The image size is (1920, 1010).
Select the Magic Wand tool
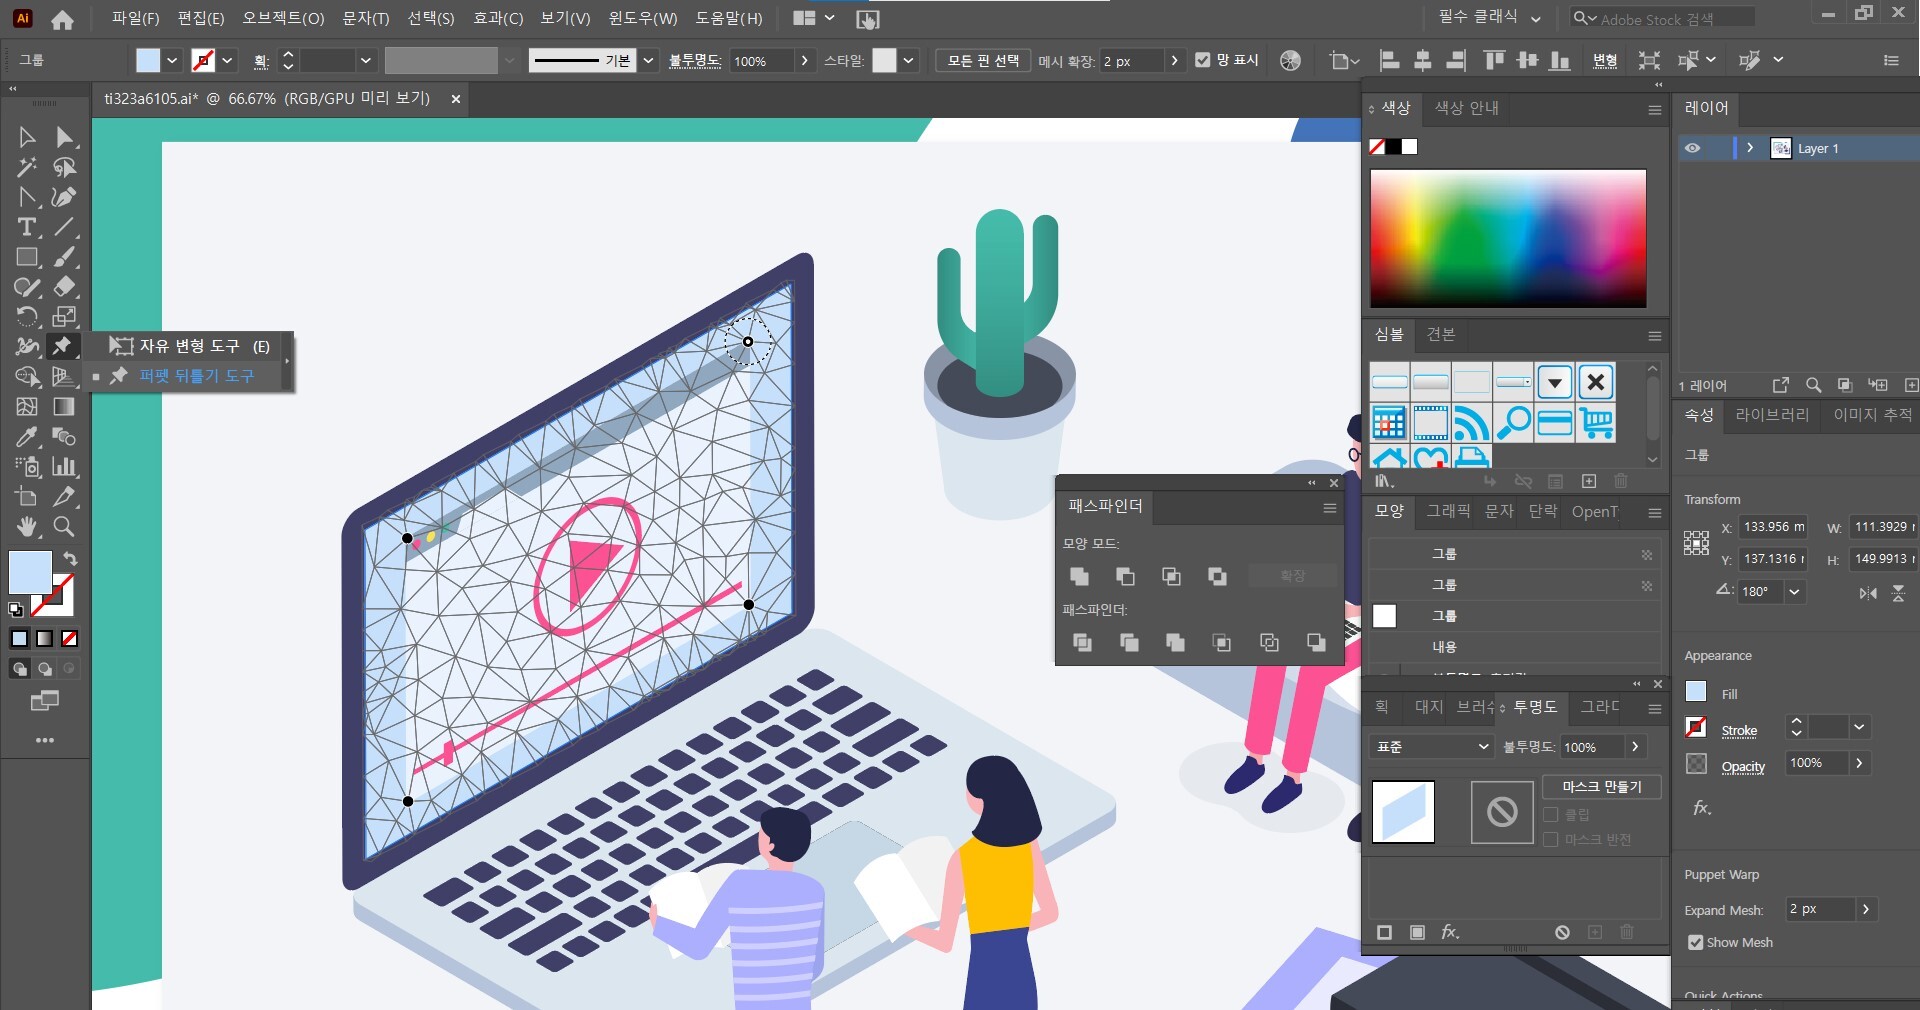coord(27,167)
